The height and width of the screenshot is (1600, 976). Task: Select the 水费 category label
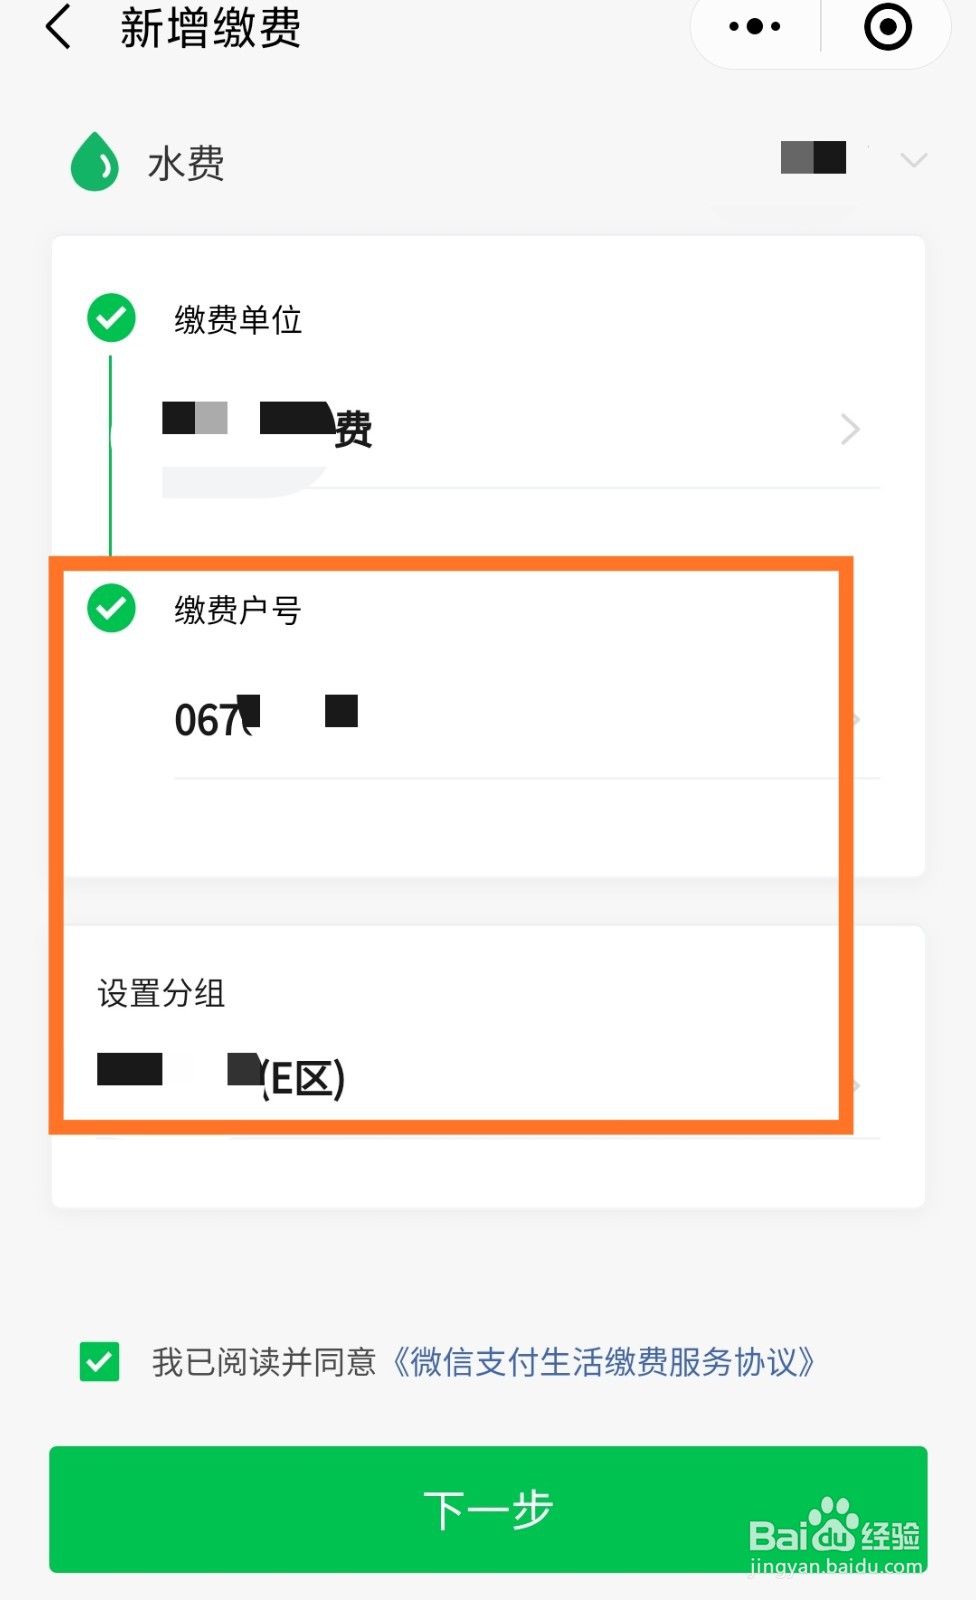point(186,163)
